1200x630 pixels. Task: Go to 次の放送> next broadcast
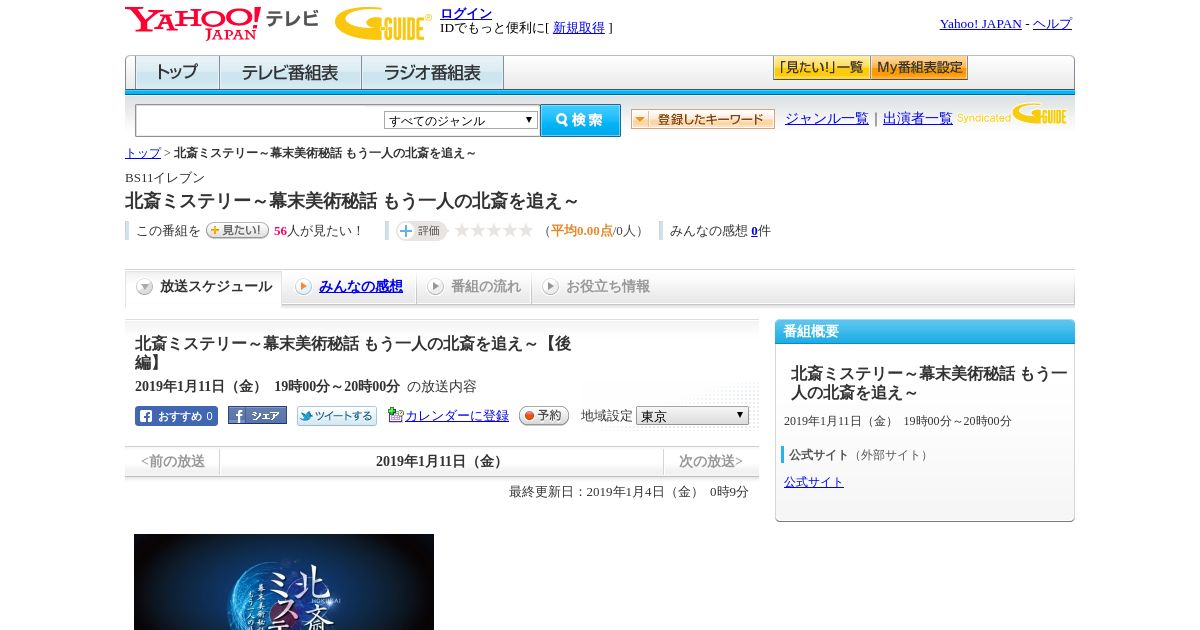click(711, 462)
